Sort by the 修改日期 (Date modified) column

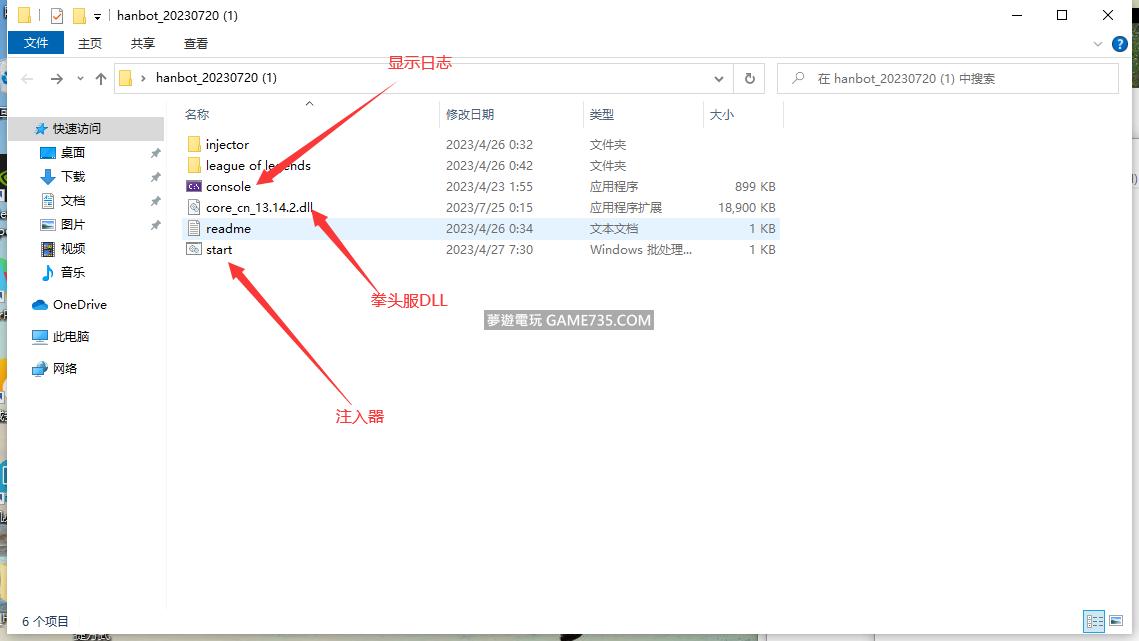(x=470, y=114)
